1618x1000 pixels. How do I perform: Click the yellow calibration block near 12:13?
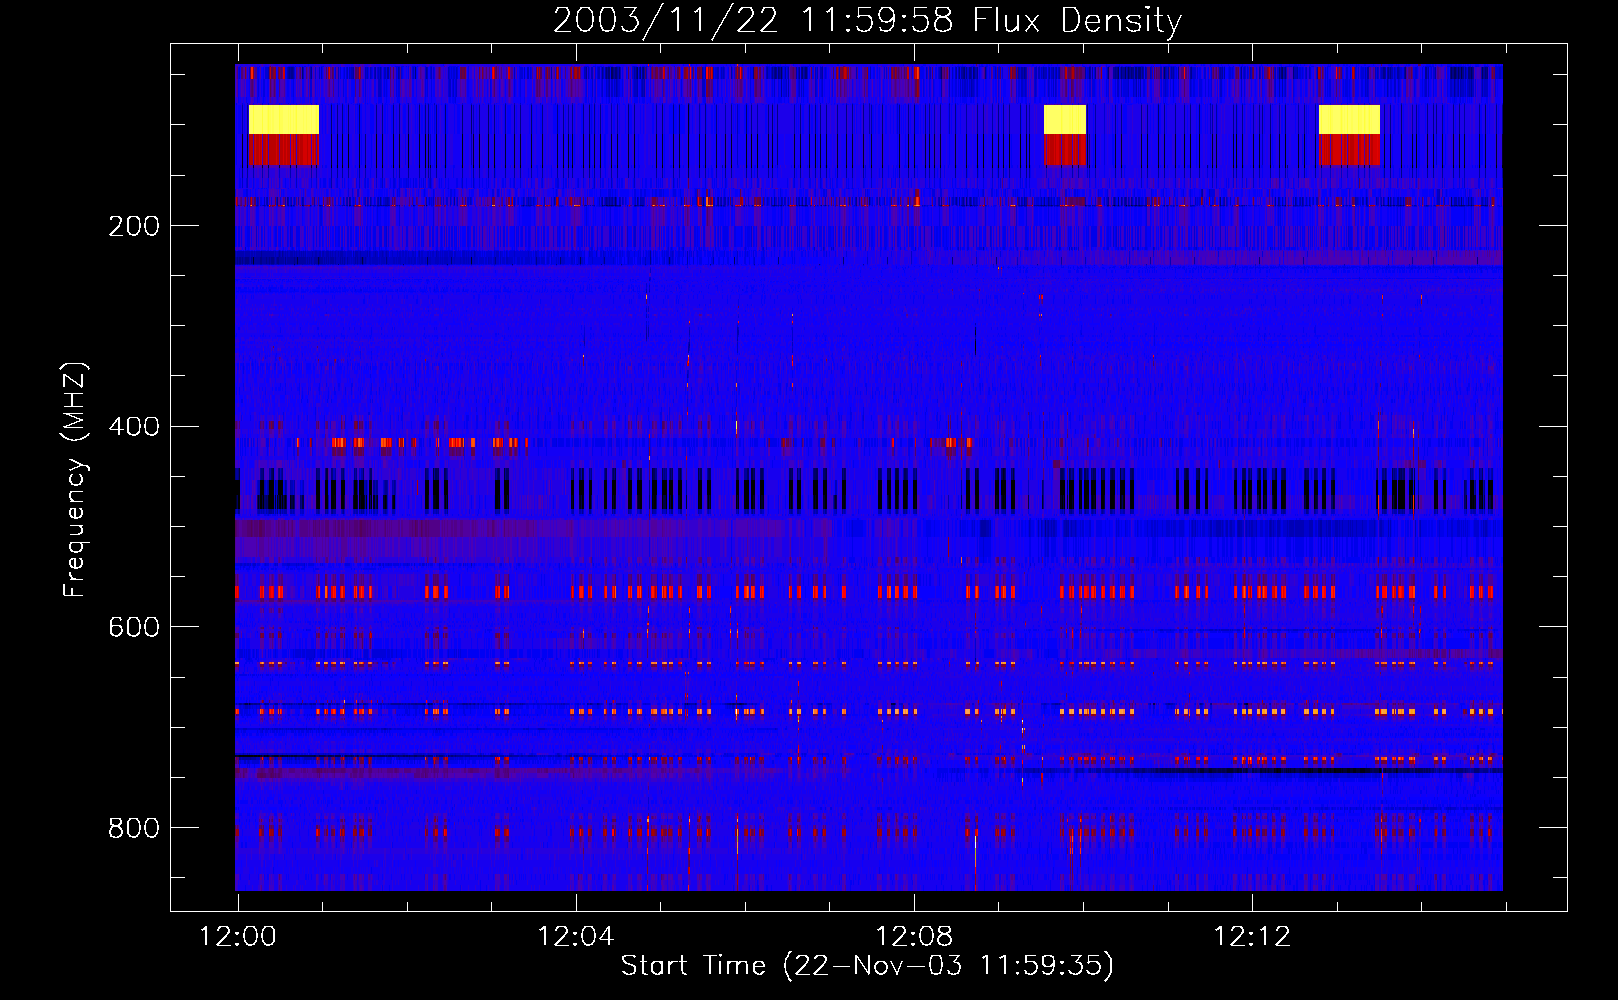coord(1349,120)
